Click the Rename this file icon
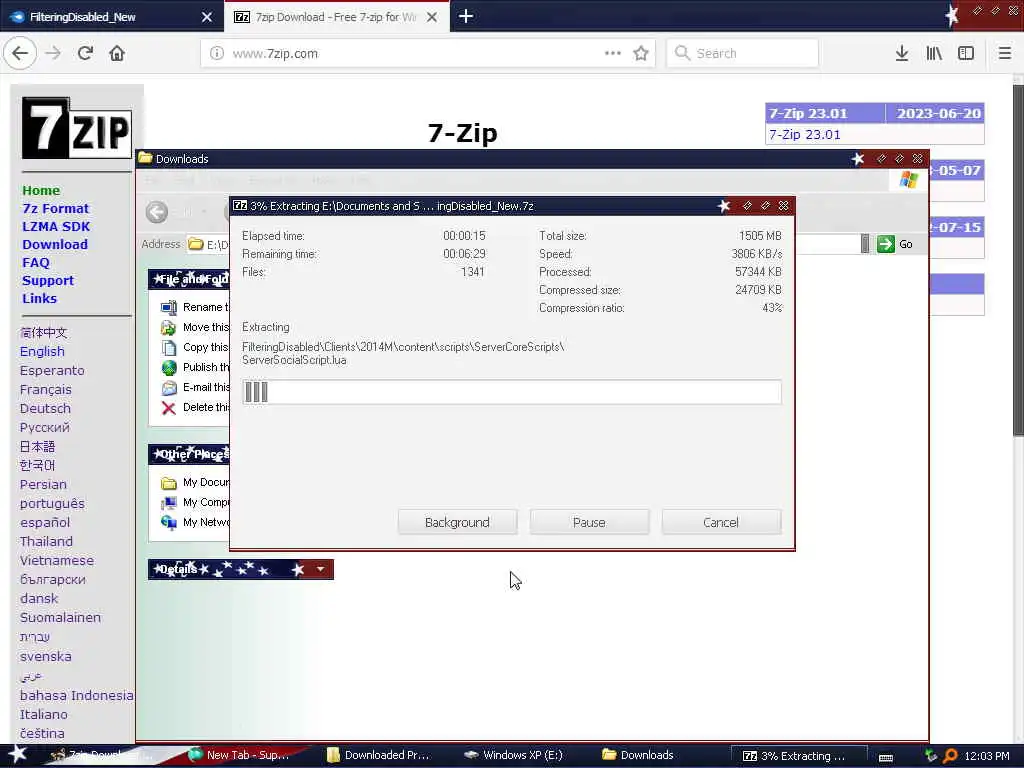The image size is (1024, 768). [x=168, y=307]
